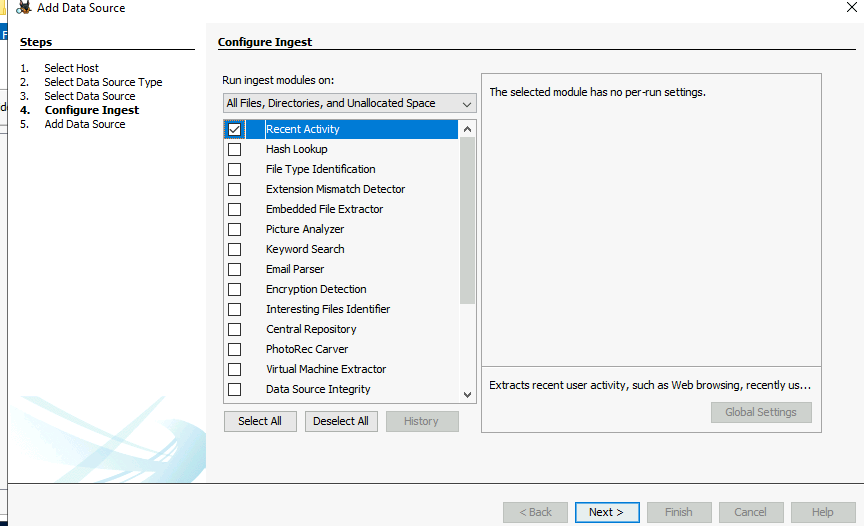Enable the Keyword Search checkbox
The height and width of the screenshot is (526, 864).
[x=234, y=249]
